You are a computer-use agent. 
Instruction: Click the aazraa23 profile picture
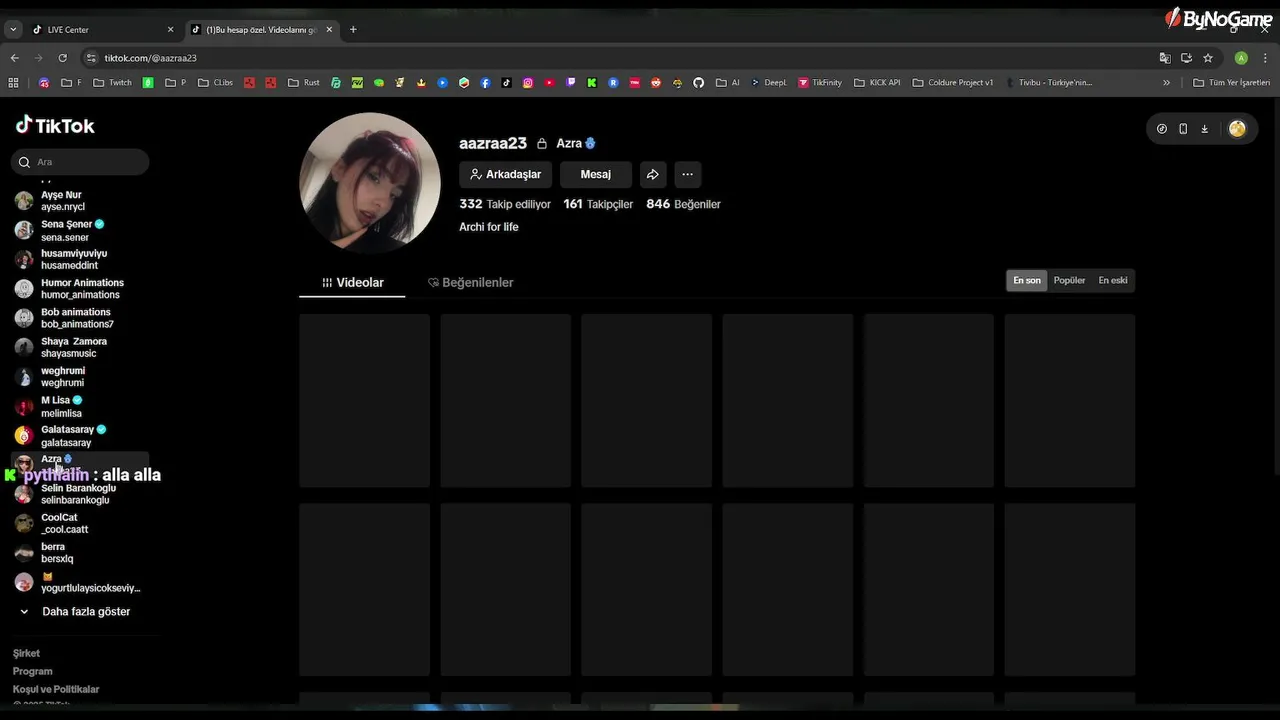coord(370,182)
